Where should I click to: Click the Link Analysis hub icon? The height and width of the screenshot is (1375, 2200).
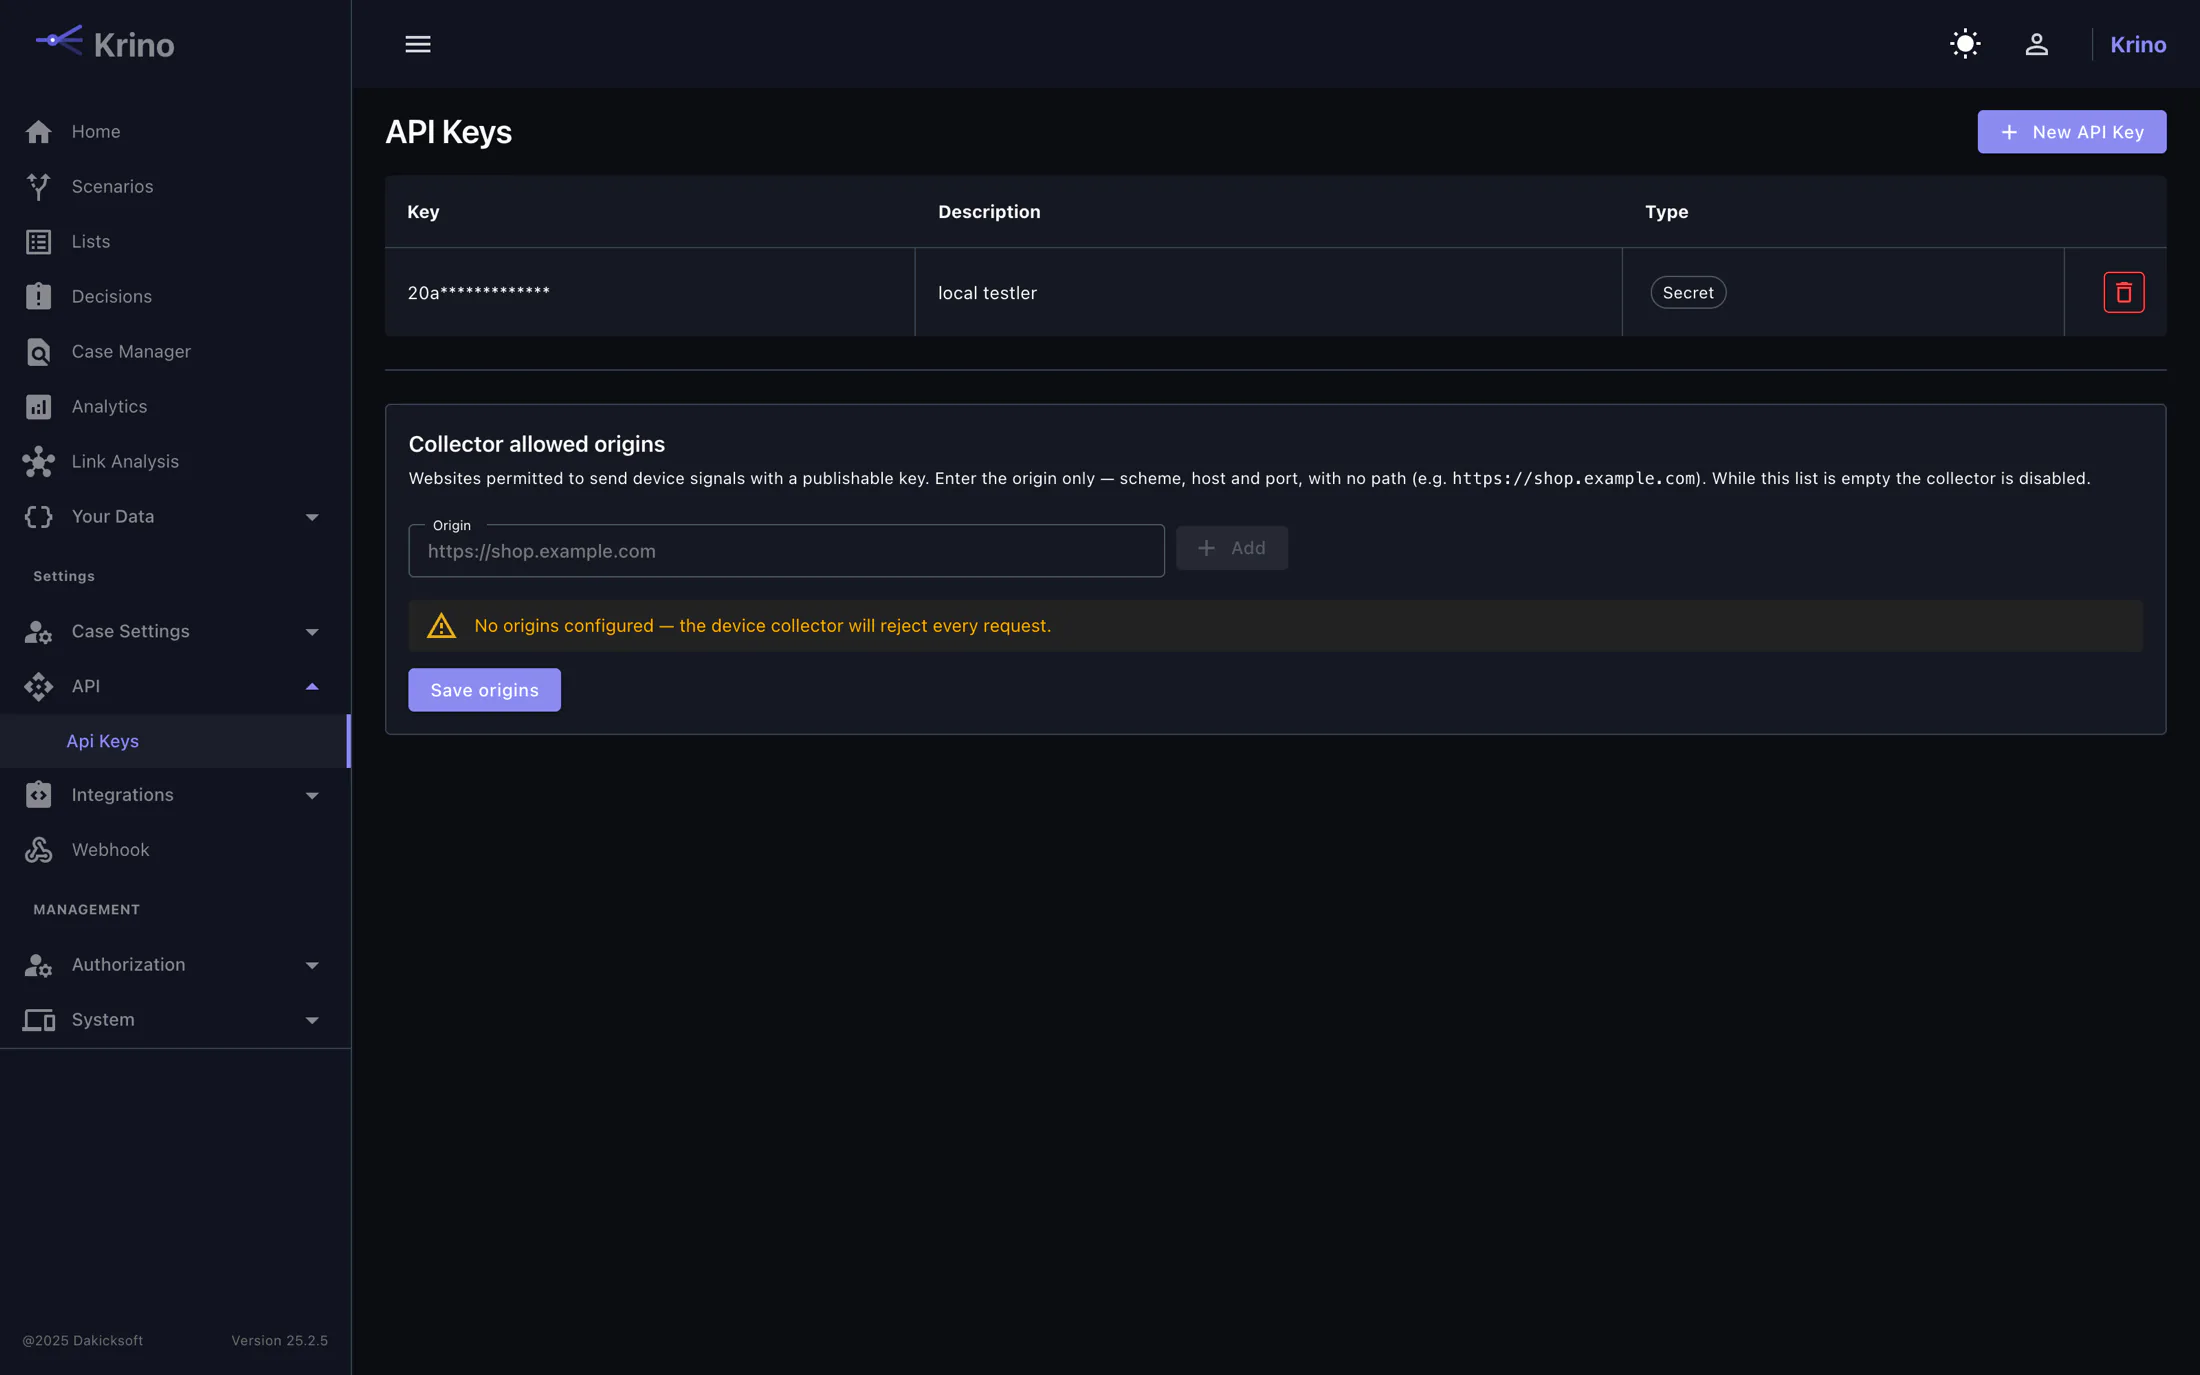[39, 462]
